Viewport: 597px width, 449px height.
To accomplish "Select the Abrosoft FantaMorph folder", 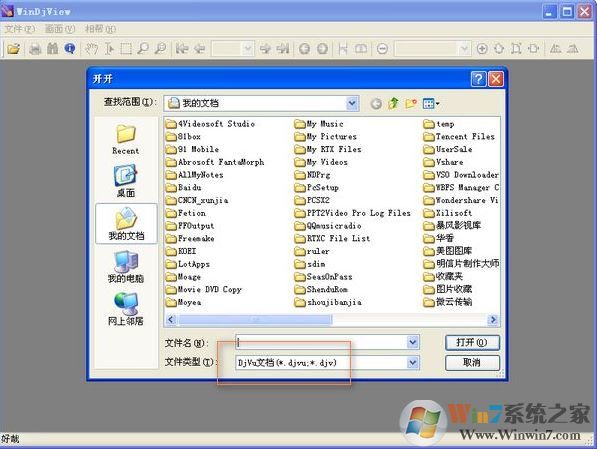I will point(215,162).
